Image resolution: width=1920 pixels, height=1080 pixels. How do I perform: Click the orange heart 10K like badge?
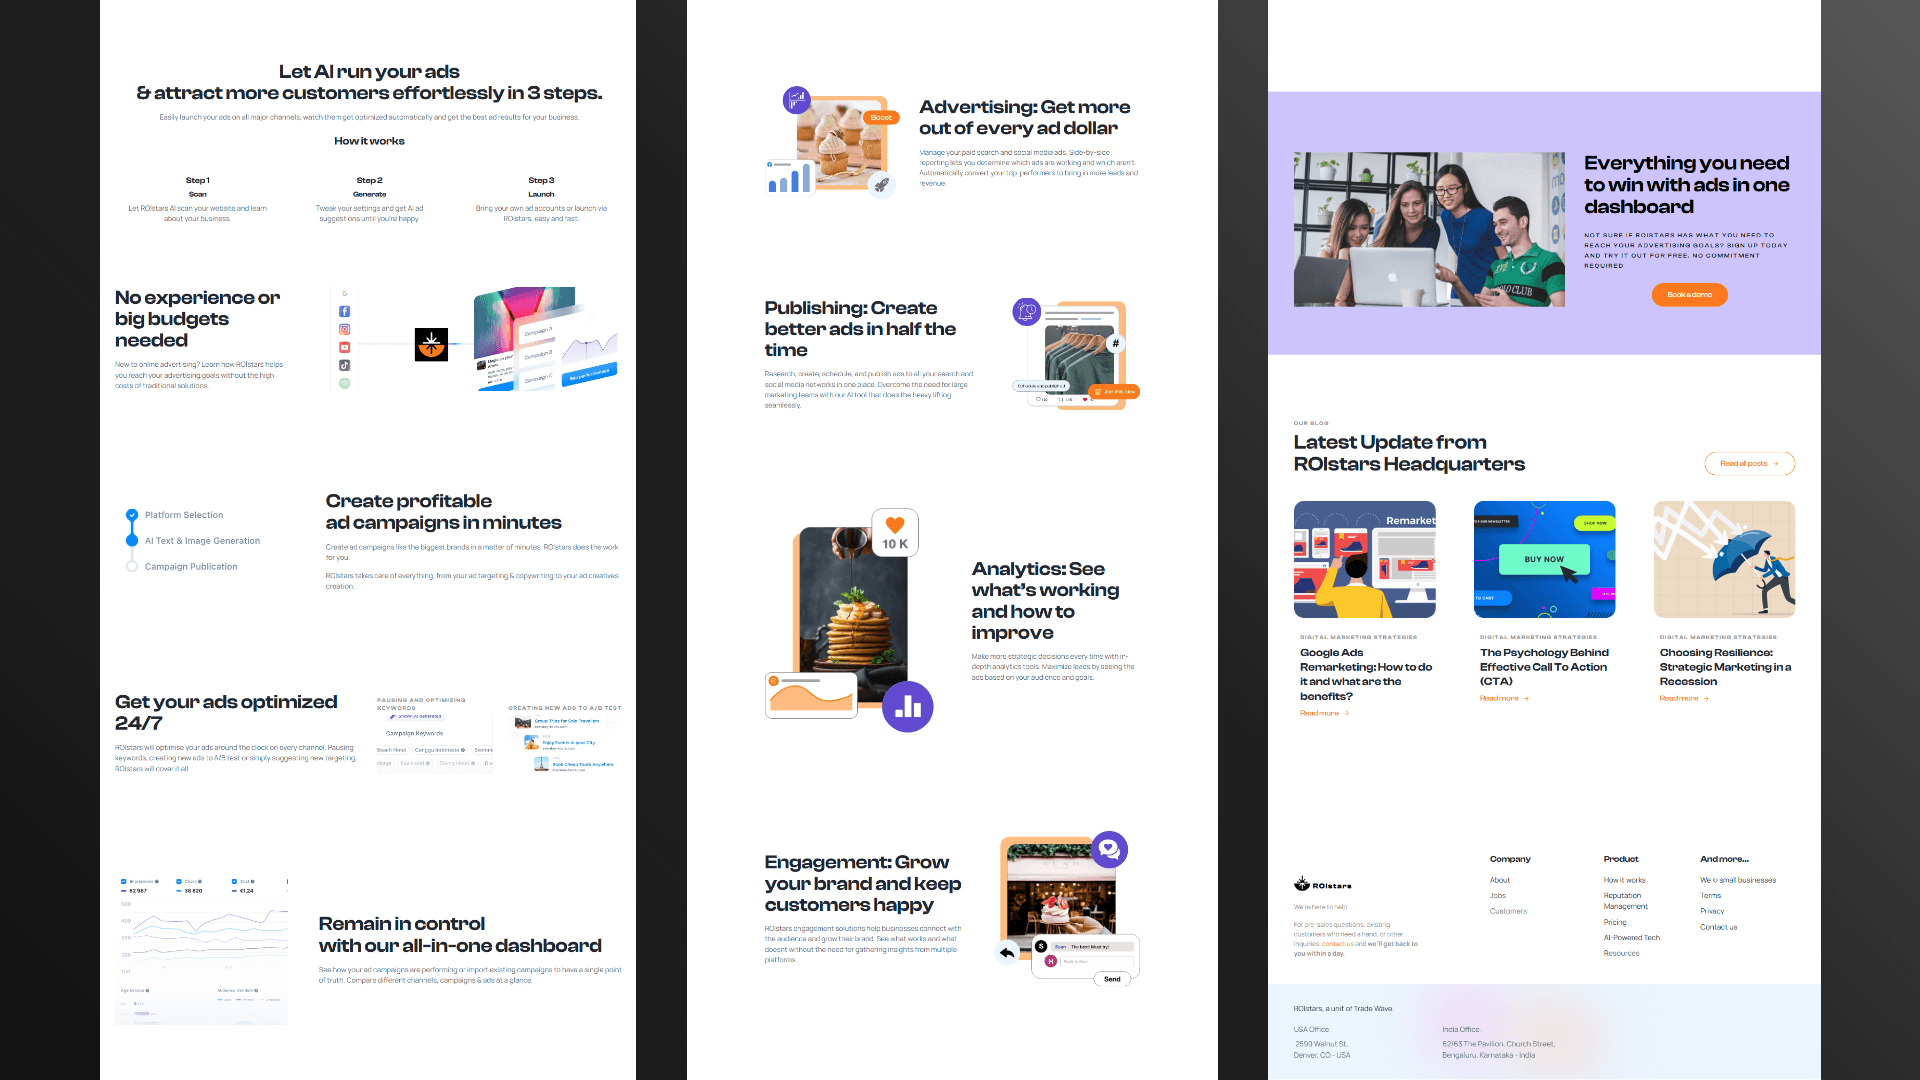(895, 533)
